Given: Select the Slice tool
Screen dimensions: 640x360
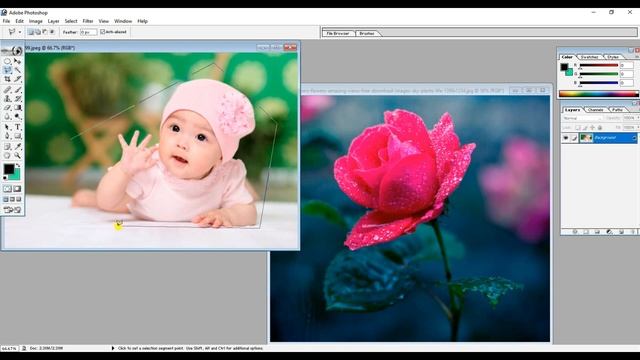Looking at the screenshot, I should [x=18, y=79].
